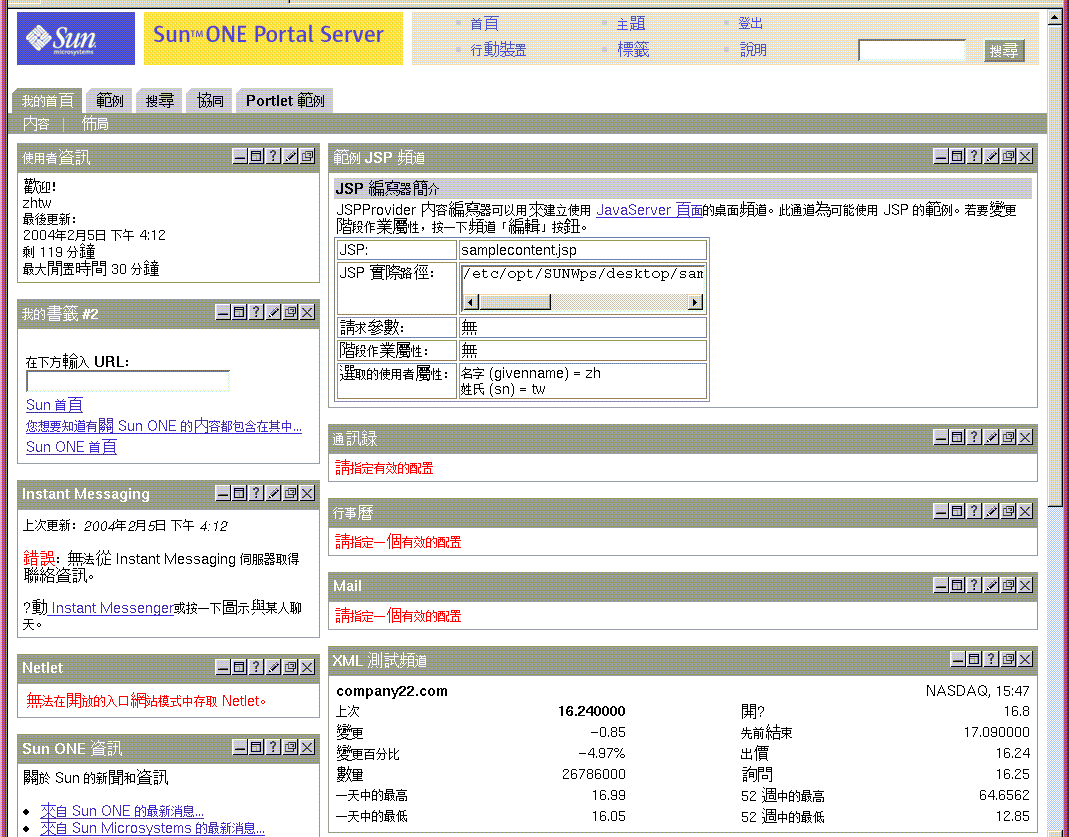The height and width of the screenshot is (837, 1069).
Task: Open help for 範例 JSP 頻道 channel
Action: coord(974,157)
